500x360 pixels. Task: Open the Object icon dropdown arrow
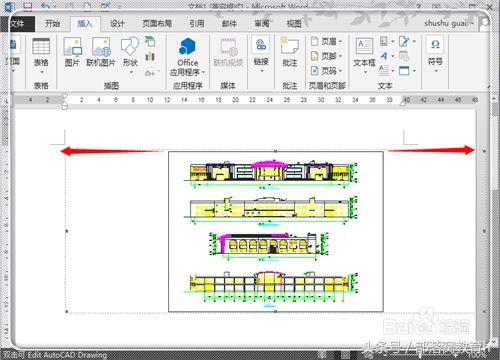tap(414, 71)
